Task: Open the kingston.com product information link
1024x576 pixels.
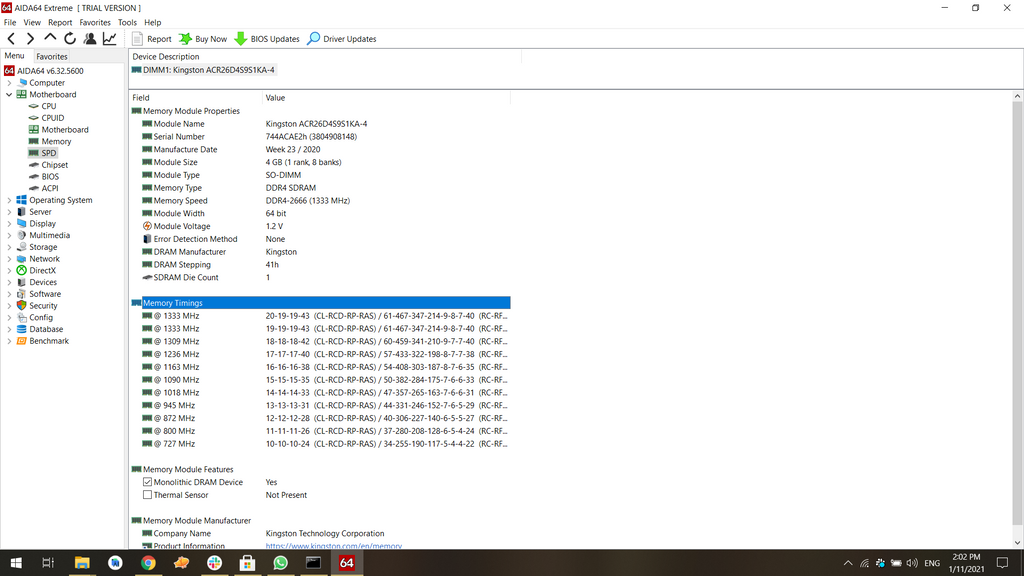Action: coord(334,546)
